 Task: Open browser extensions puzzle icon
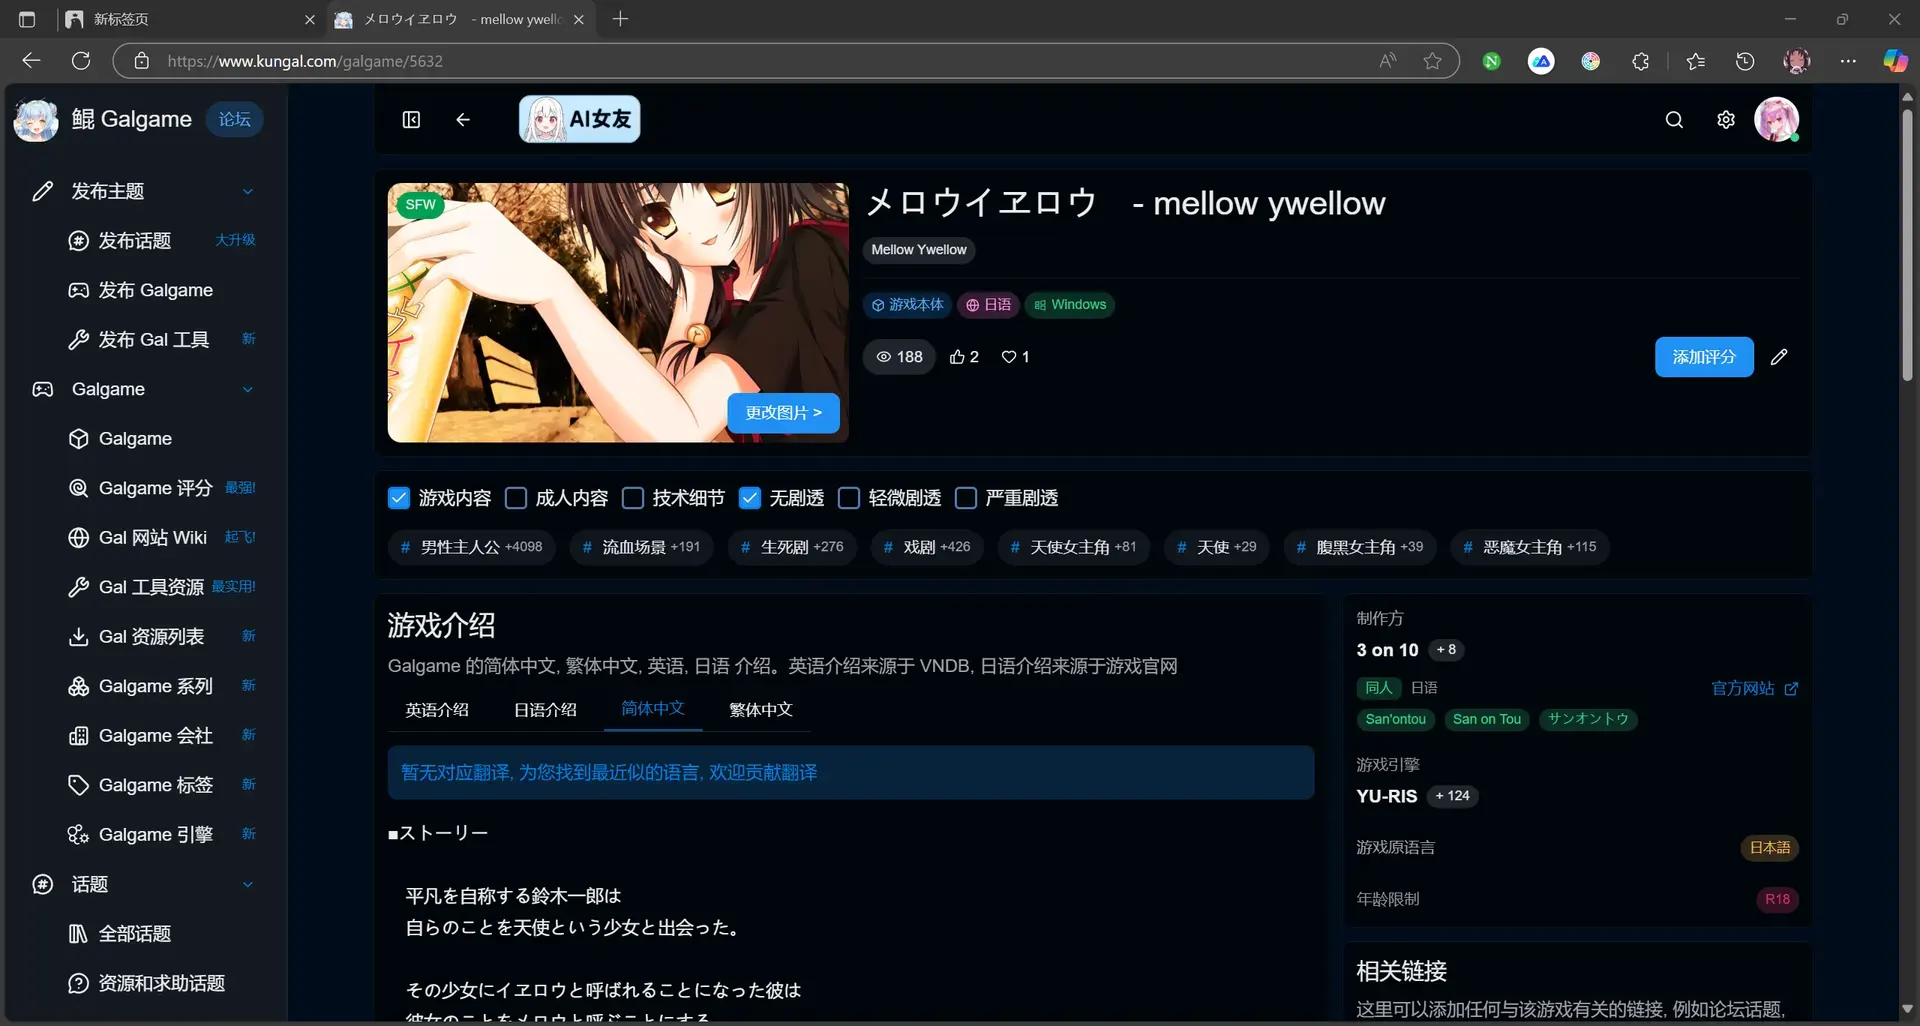coord(1641,61)
